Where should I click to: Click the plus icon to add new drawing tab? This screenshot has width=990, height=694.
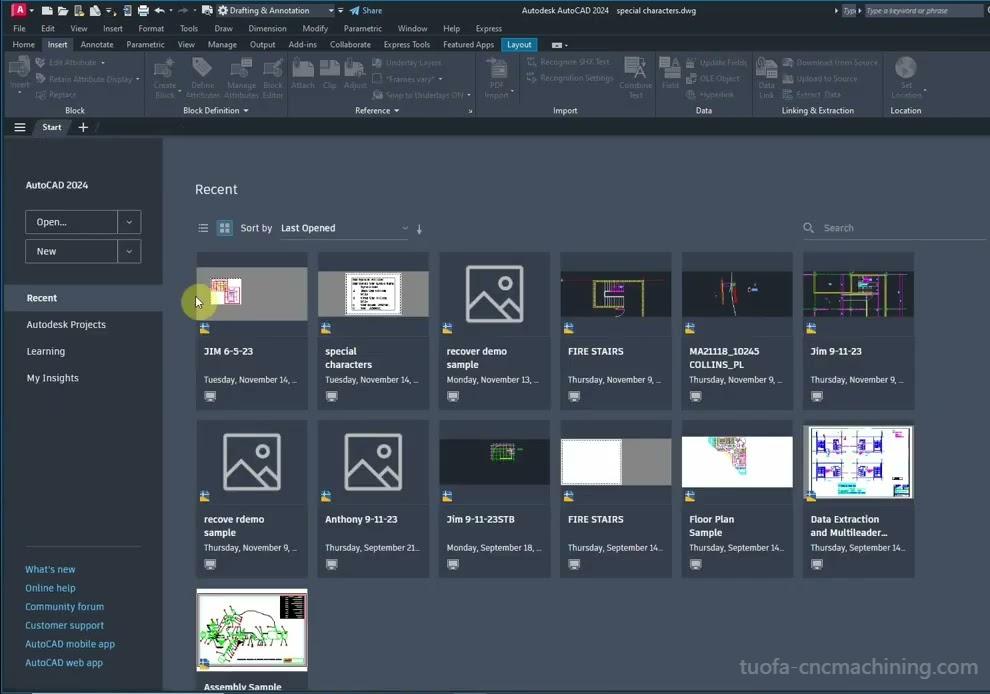(x=83, y=127)
